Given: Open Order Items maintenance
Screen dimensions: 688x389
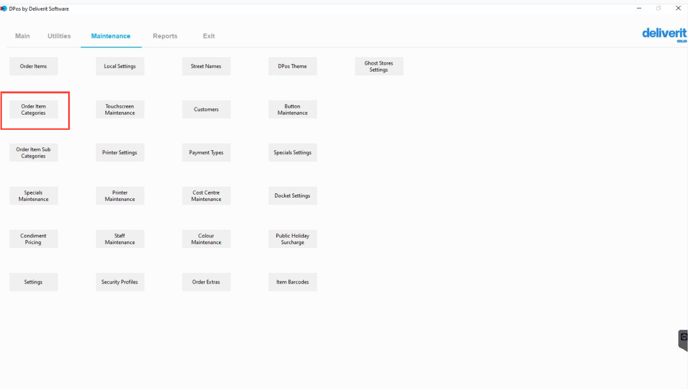Looking at the screenshot, I should click(33, 66).
